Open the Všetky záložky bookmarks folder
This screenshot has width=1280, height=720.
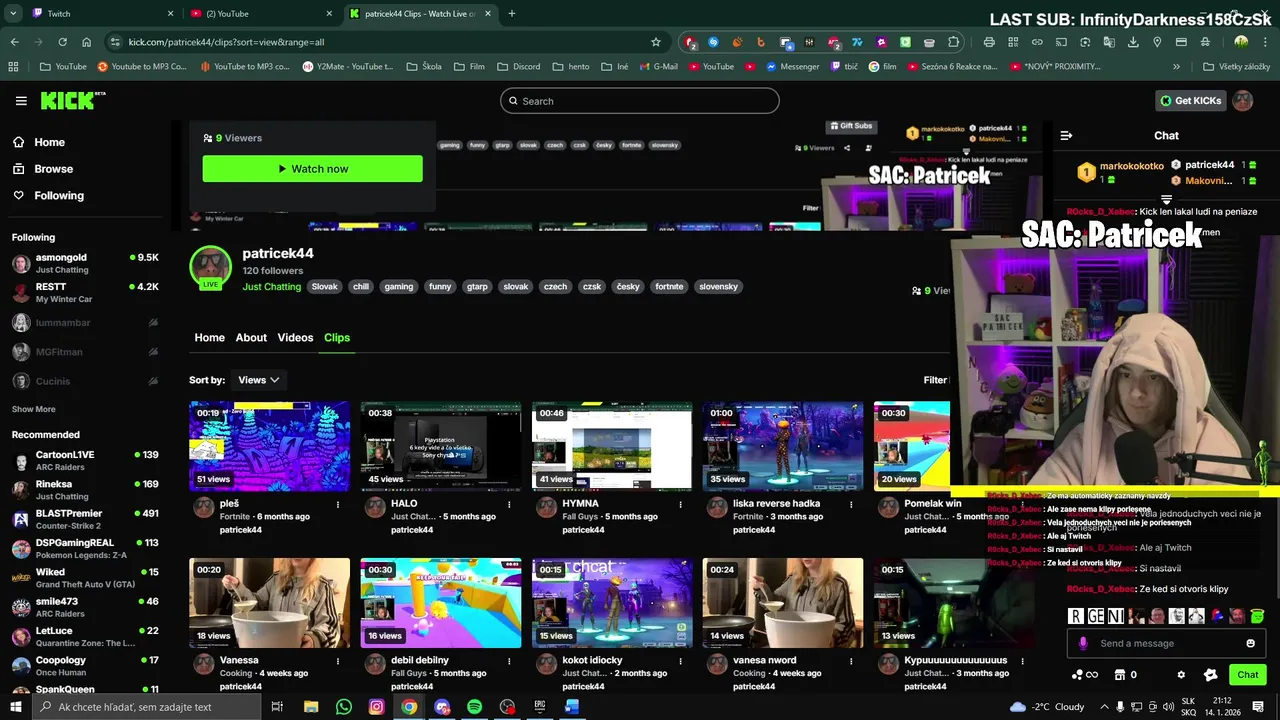pos(1236,67)
